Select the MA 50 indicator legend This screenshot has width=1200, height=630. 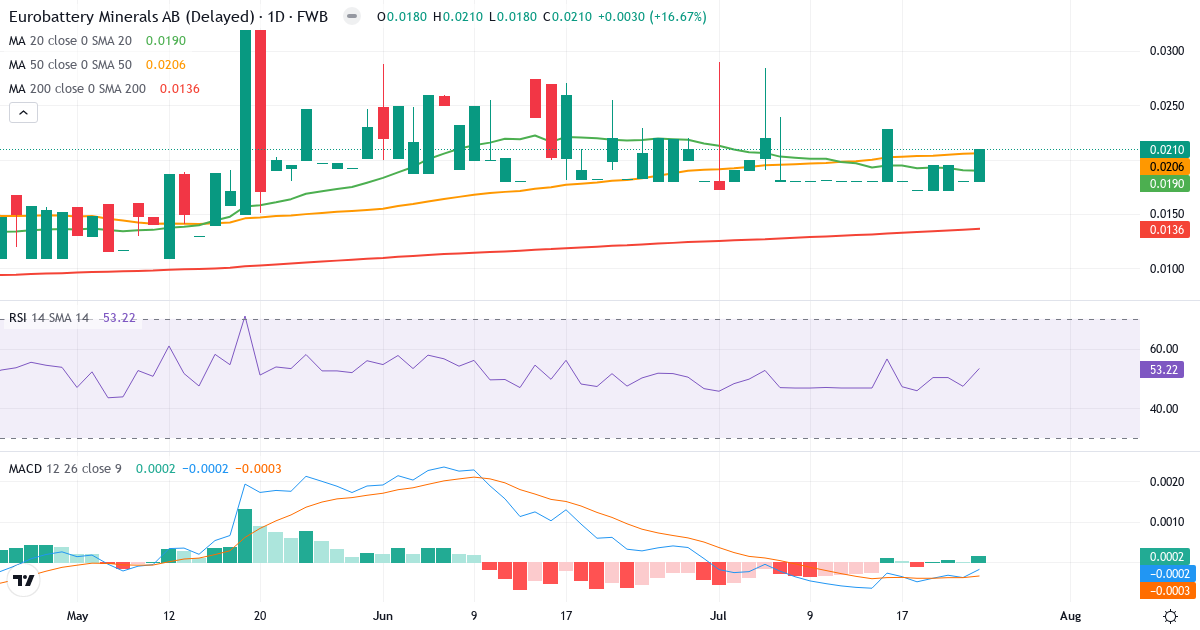click(x=72, y=65)
